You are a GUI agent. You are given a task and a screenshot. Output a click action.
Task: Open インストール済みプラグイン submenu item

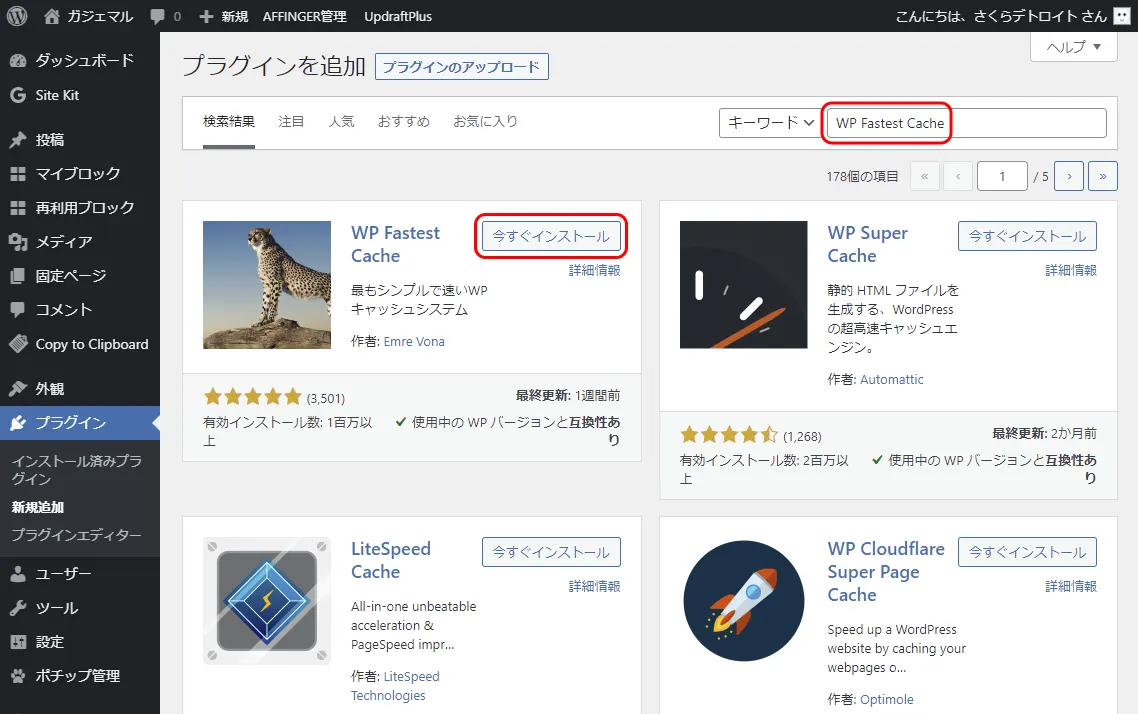pyautogui.click(x=77, y=469)
